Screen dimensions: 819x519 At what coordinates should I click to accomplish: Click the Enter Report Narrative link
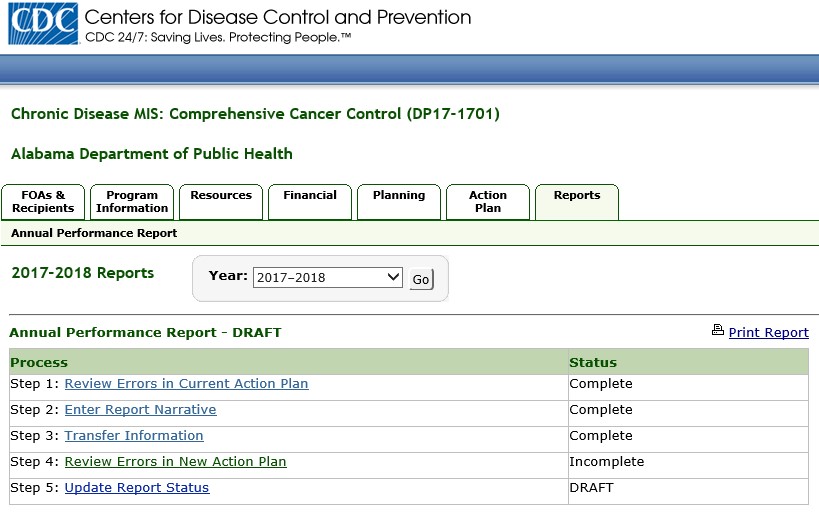point(140,410)
